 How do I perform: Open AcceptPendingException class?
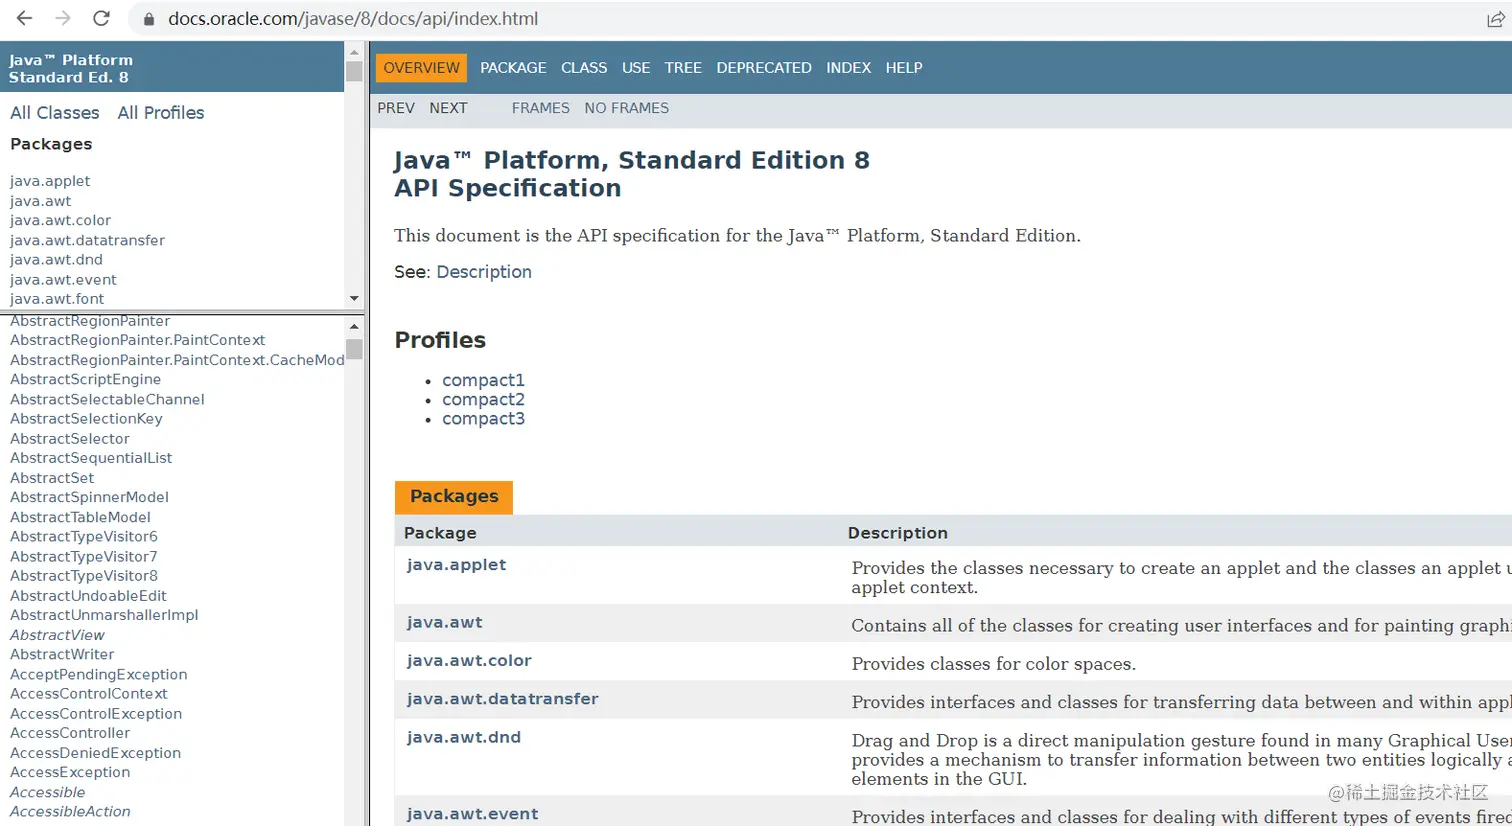click(x=98, y=674)
